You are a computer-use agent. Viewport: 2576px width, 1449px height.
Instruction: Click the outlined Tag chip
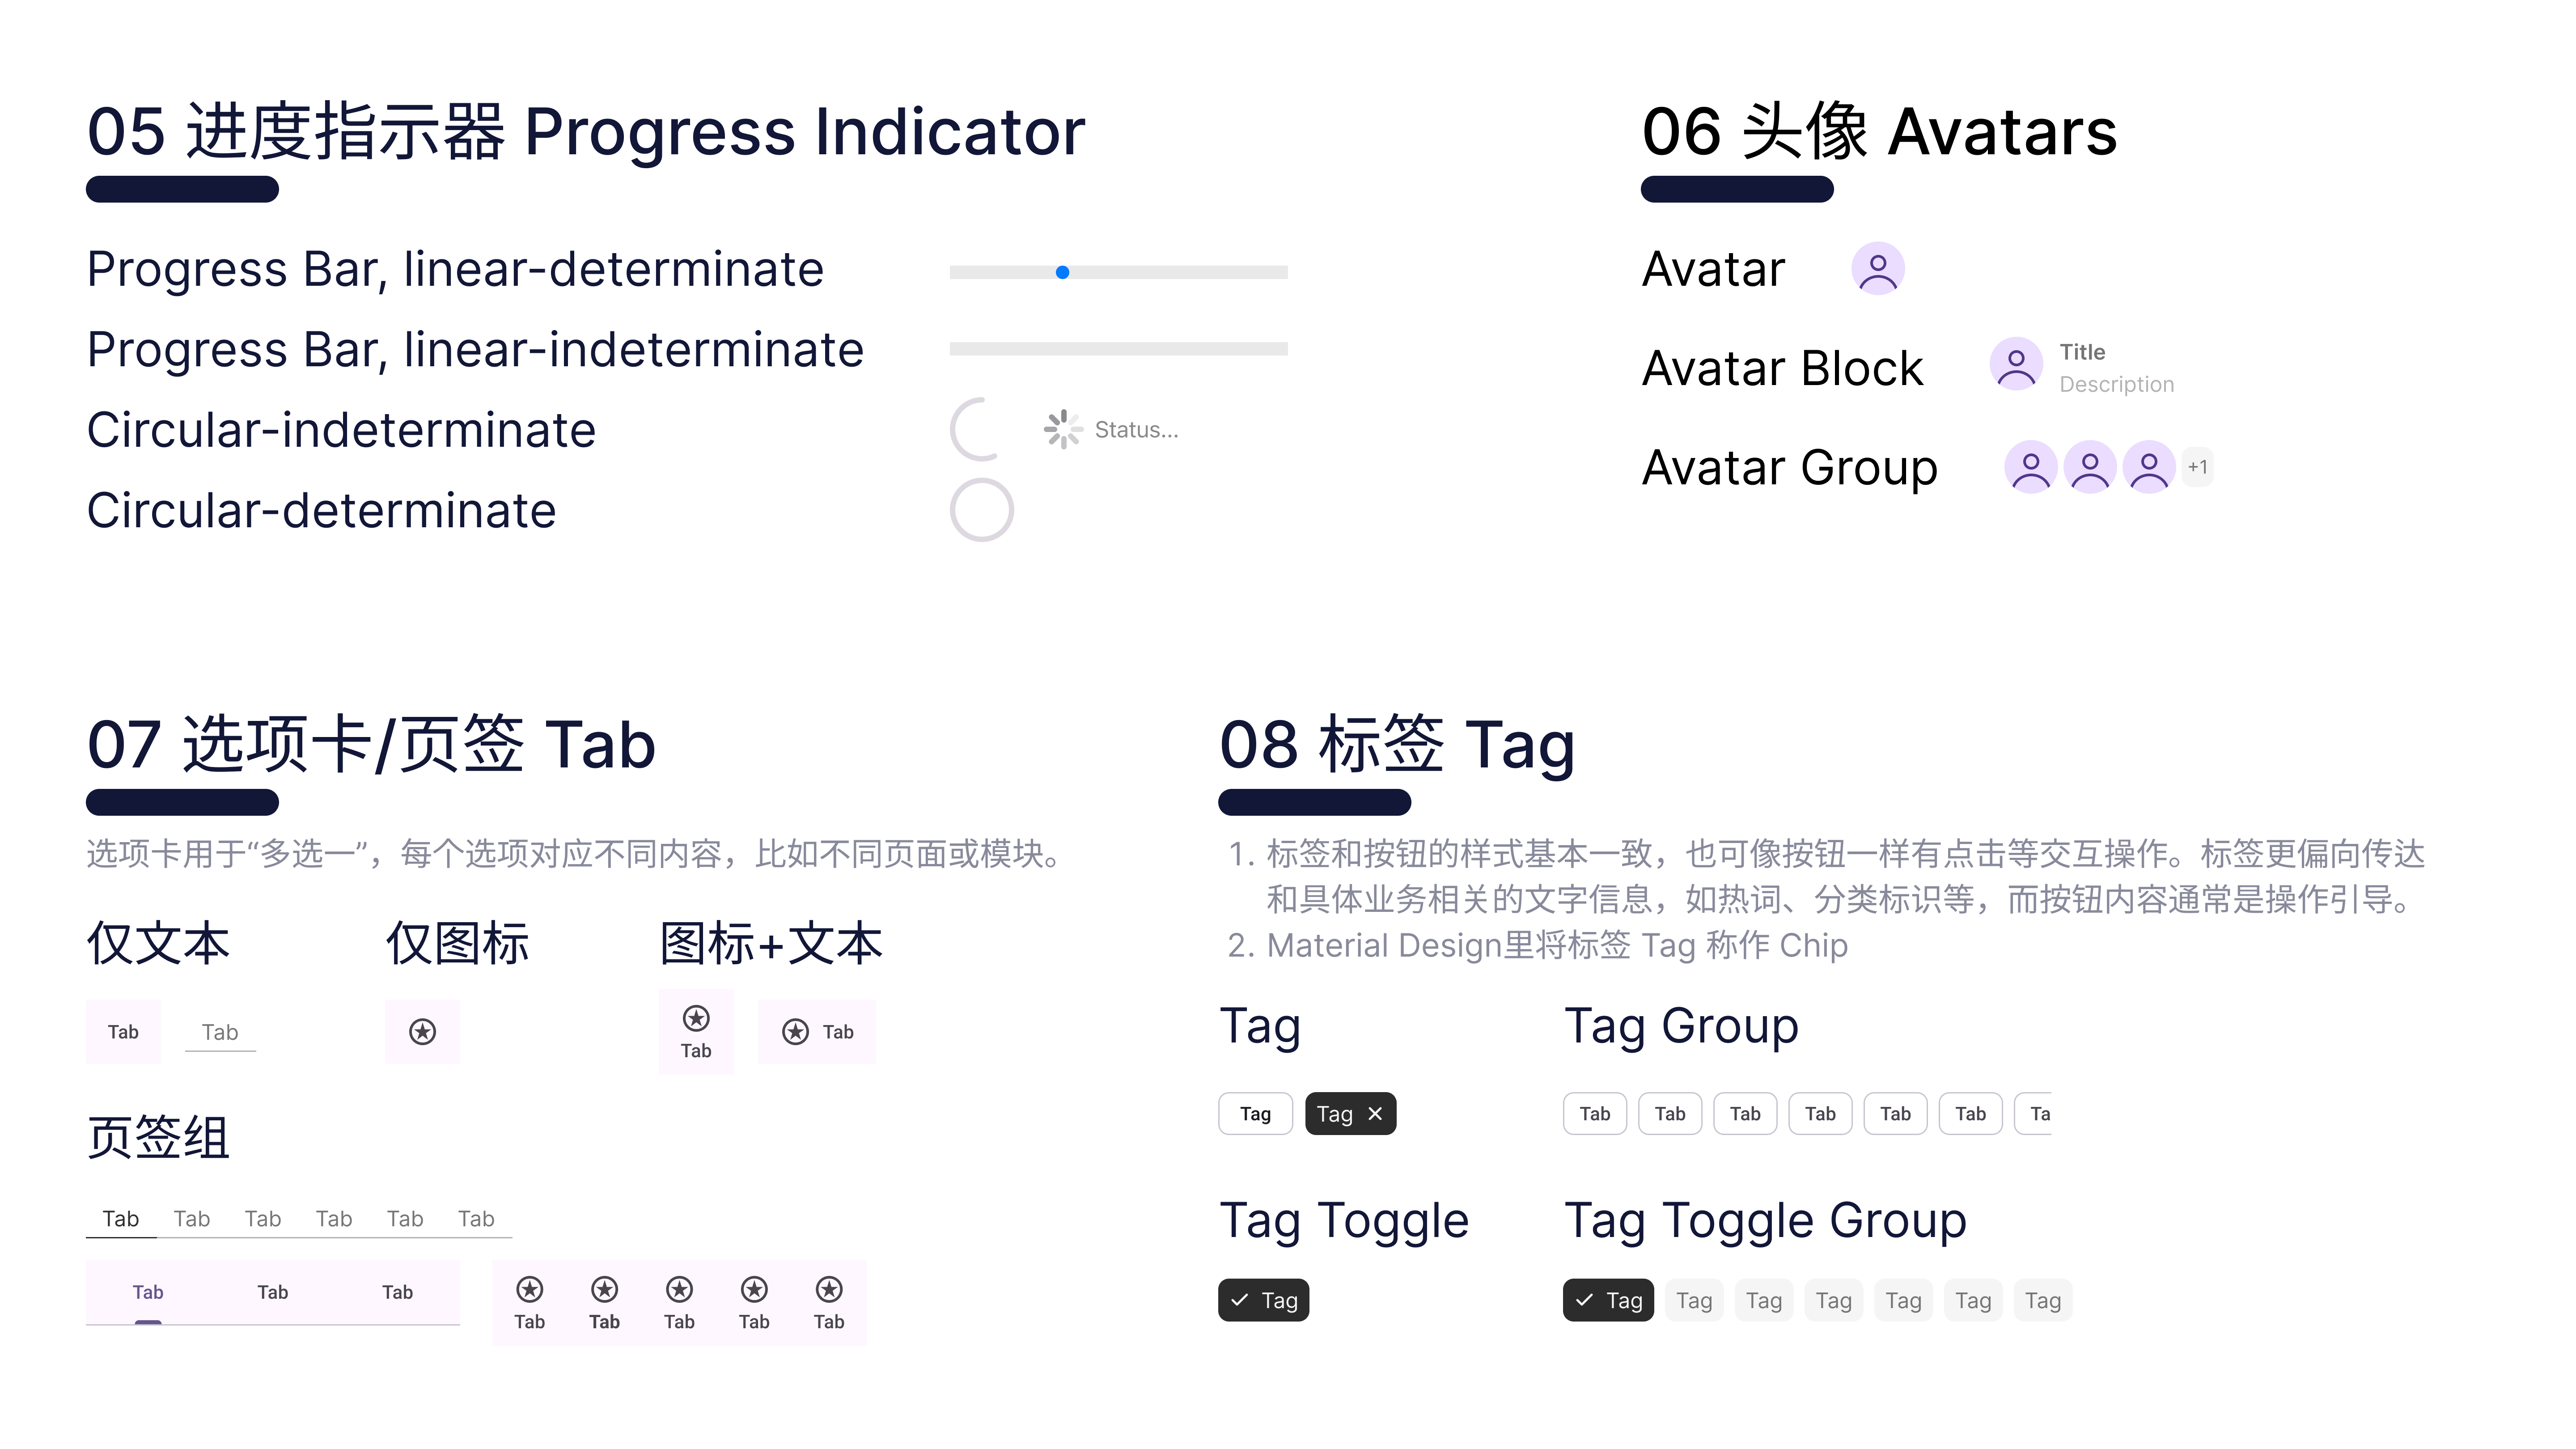pos(1255,1113)
